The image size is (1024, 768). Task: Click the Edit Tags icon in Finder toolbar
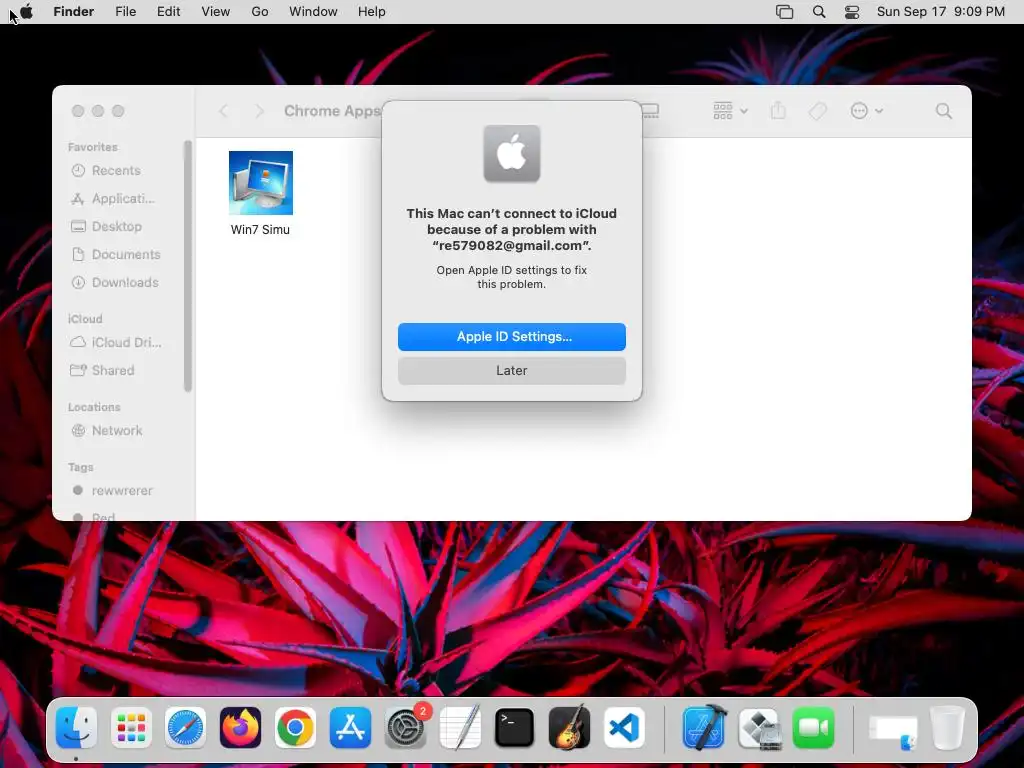point(817,111)
